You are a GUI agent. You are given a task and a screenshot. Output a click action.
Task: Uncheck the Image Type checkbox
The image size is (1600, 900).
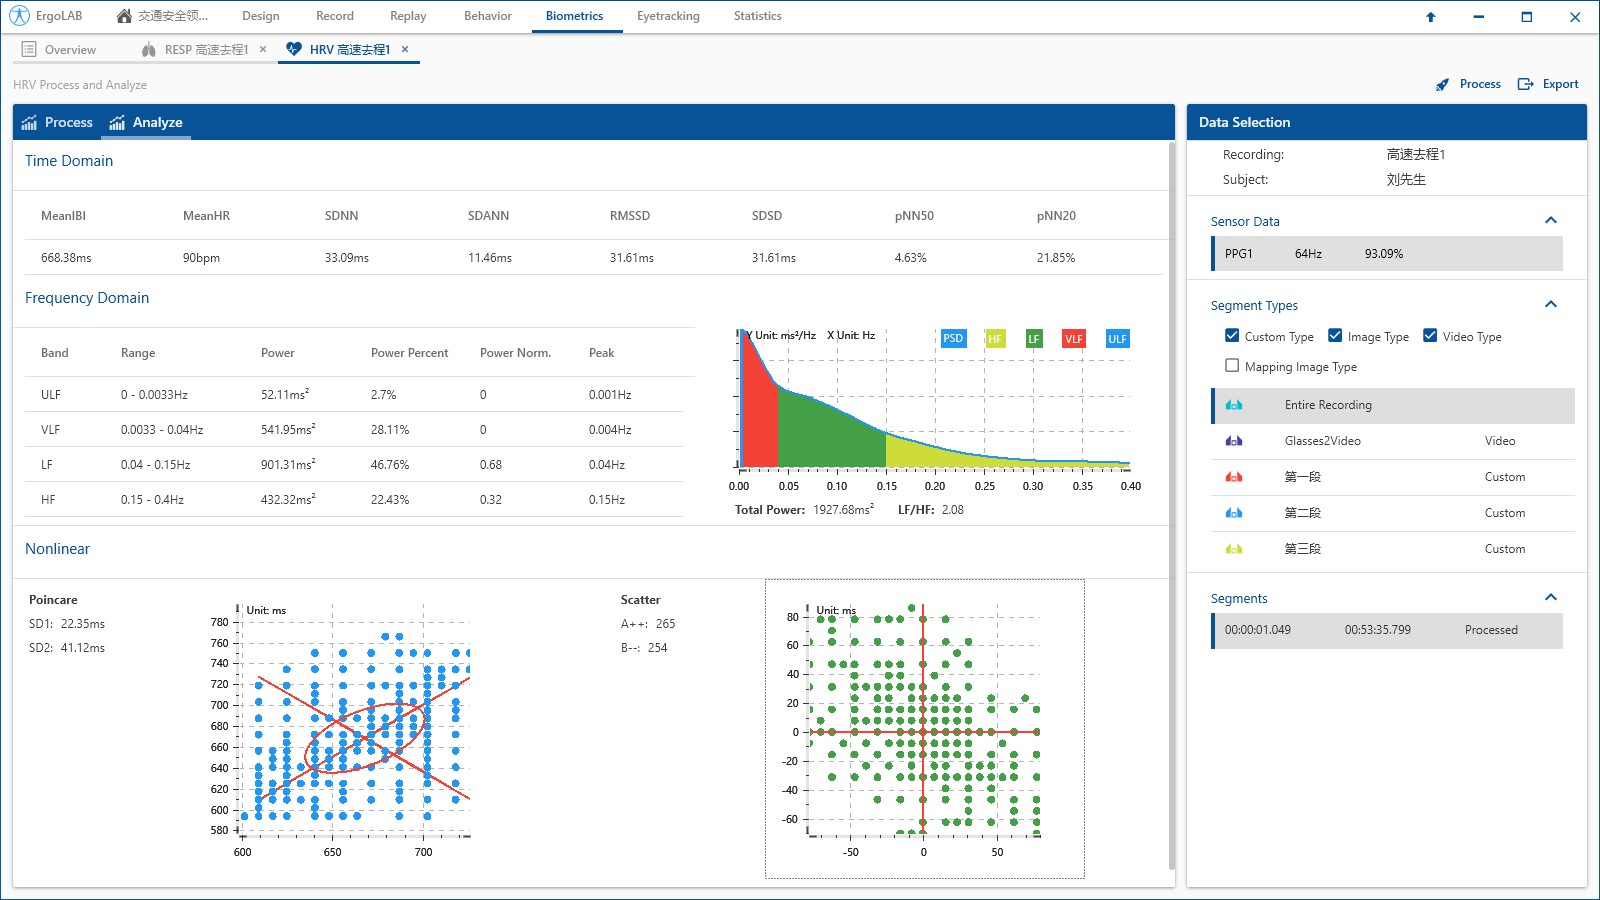click(x=1335, y=336)
